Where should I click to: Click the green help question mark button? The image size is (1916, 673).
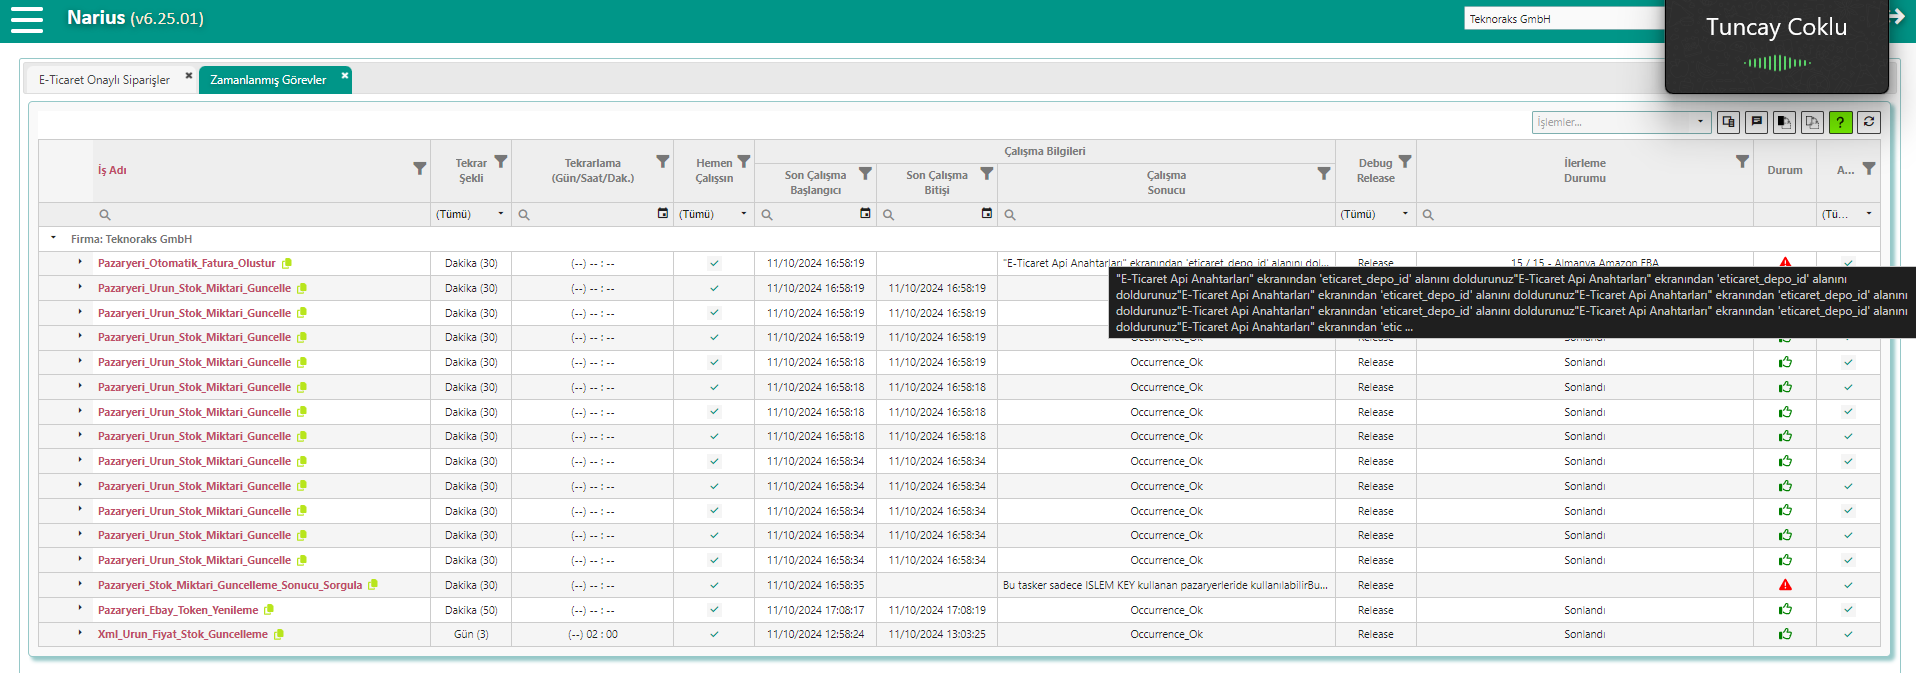[x=1840, y=122]
